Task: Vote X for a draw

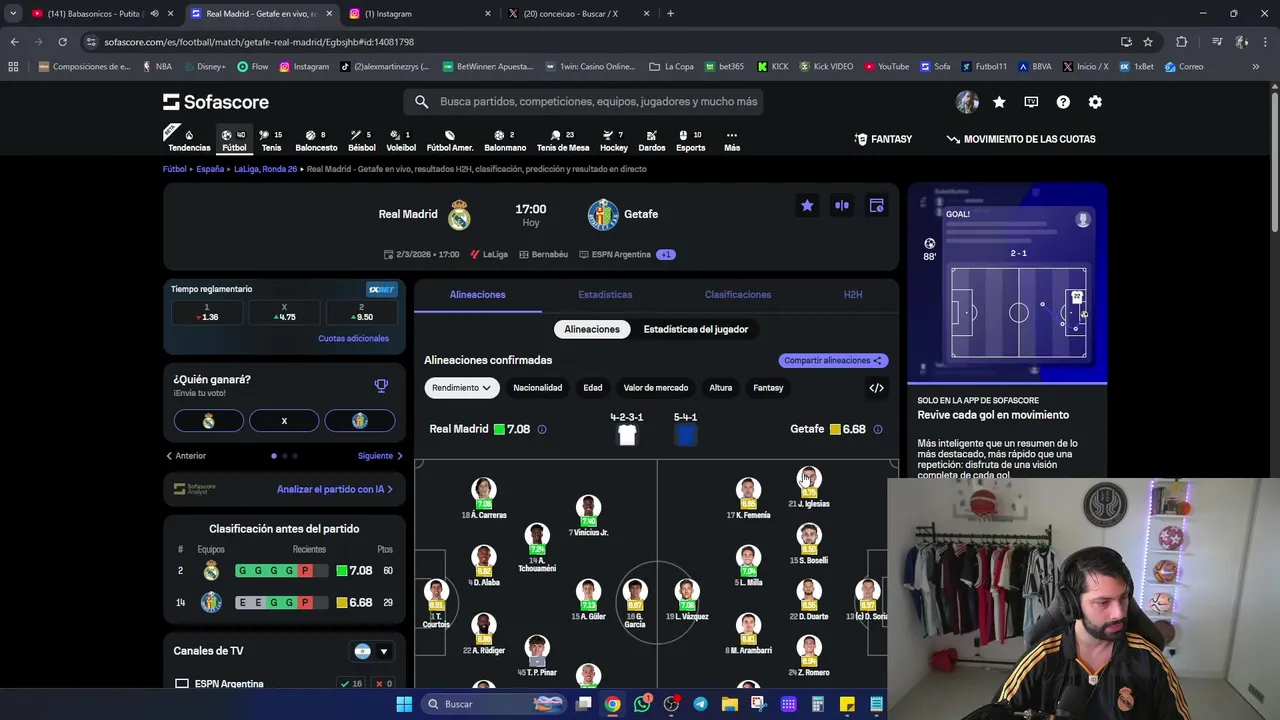Action: click(x=284, y=421)
